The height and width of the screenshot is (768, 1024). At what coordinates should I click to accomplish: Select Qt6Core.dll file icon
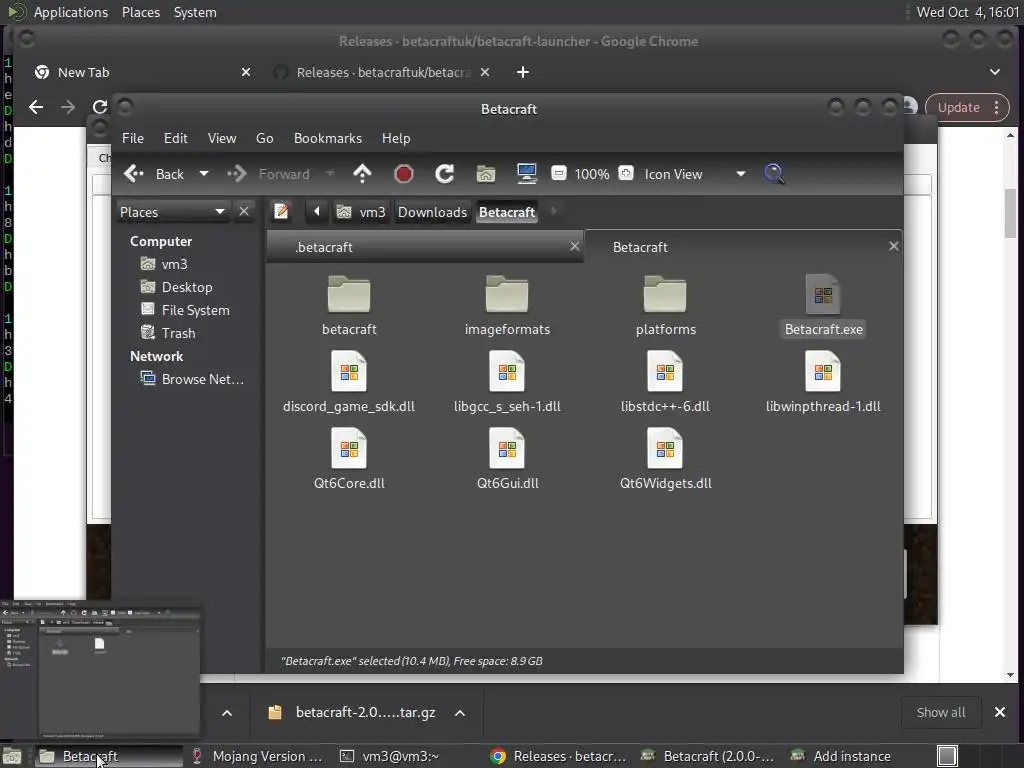pyautogui.click(x=349, y=448)
